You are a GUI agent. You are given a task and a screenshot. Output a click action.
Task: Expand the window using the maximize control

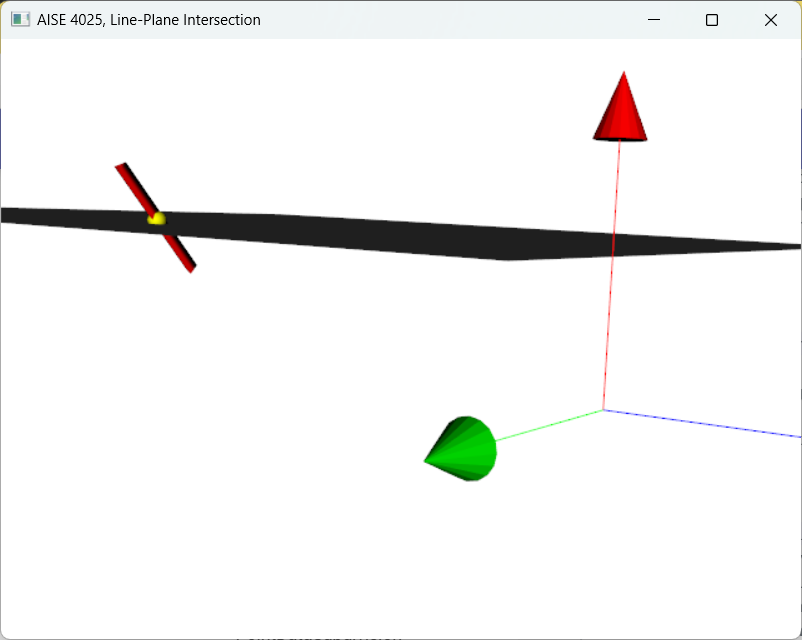[x=711, y=19]
